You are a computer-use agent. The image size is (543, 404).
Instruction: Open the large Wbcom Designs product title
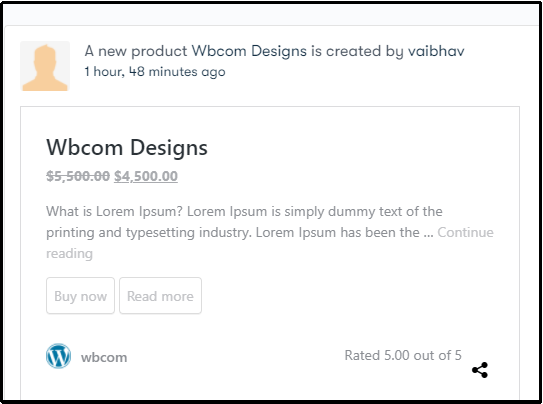(127, 147)
